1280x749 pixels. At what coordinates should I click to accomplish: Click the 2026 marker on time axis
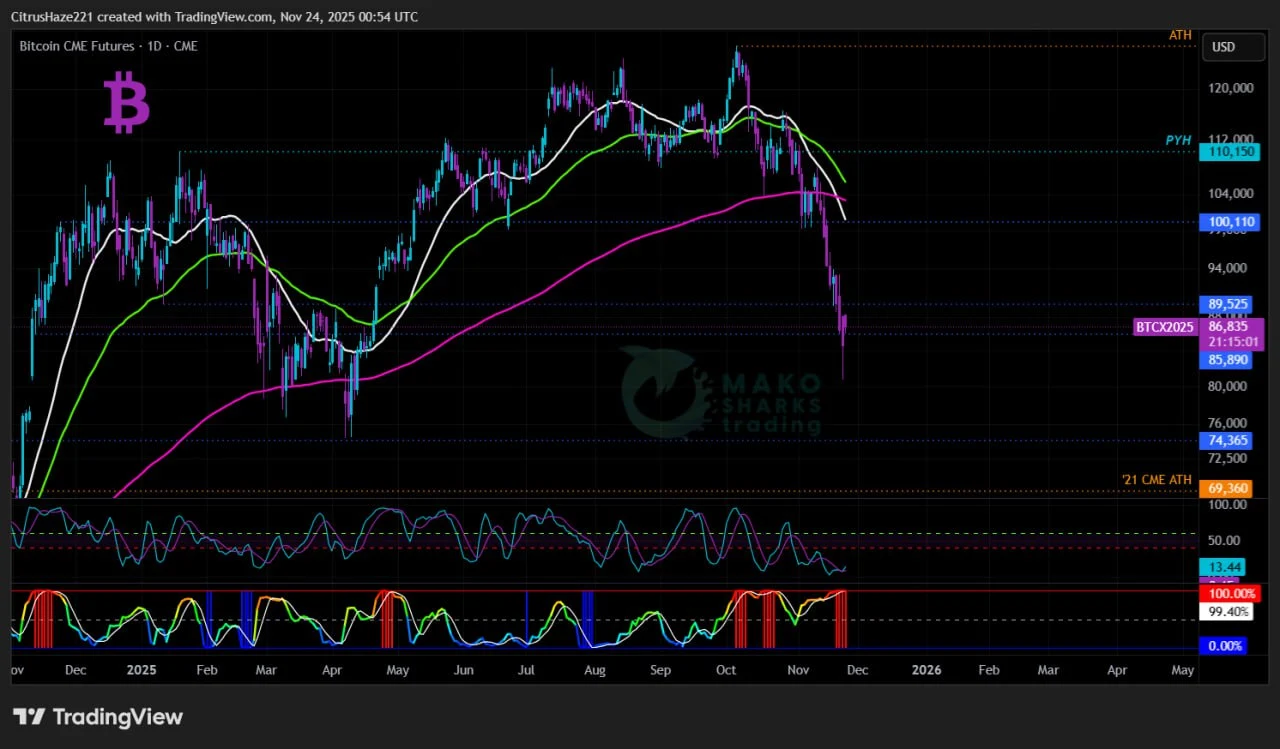pyautogui.click(x=927, y=669)
